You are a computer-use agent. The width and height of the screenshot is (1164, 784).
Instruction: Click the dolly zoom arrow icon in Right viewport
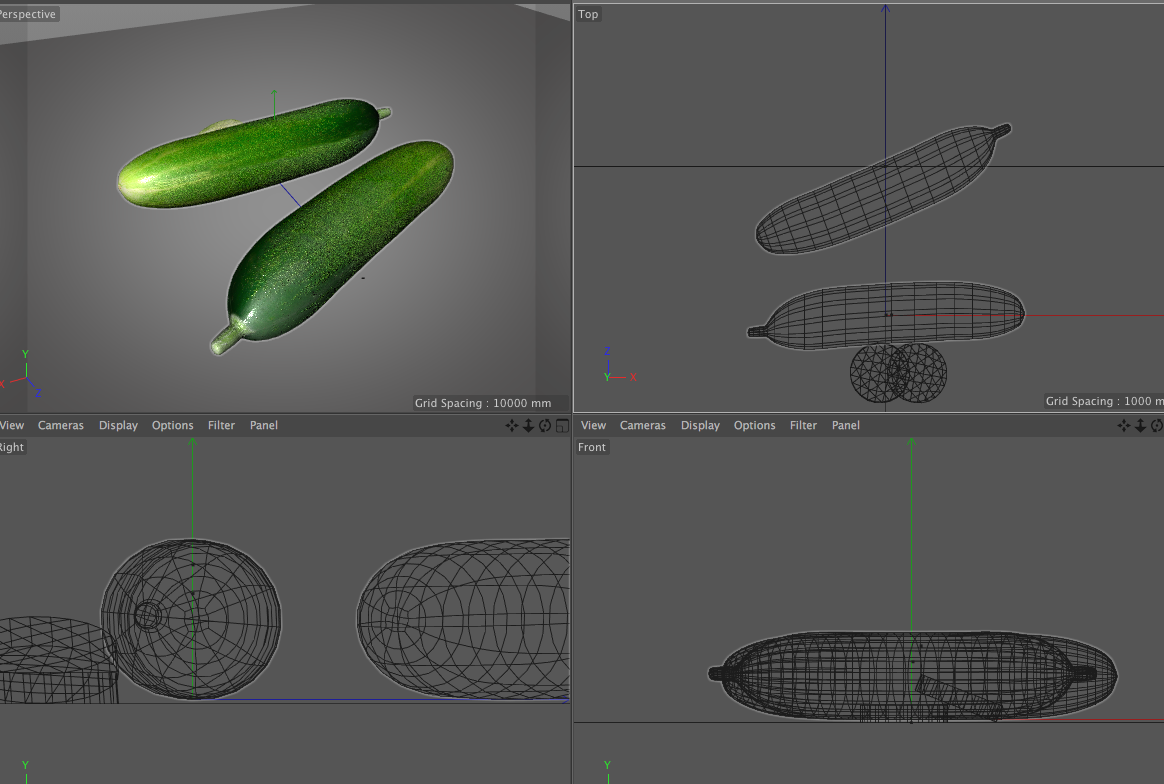528,426
